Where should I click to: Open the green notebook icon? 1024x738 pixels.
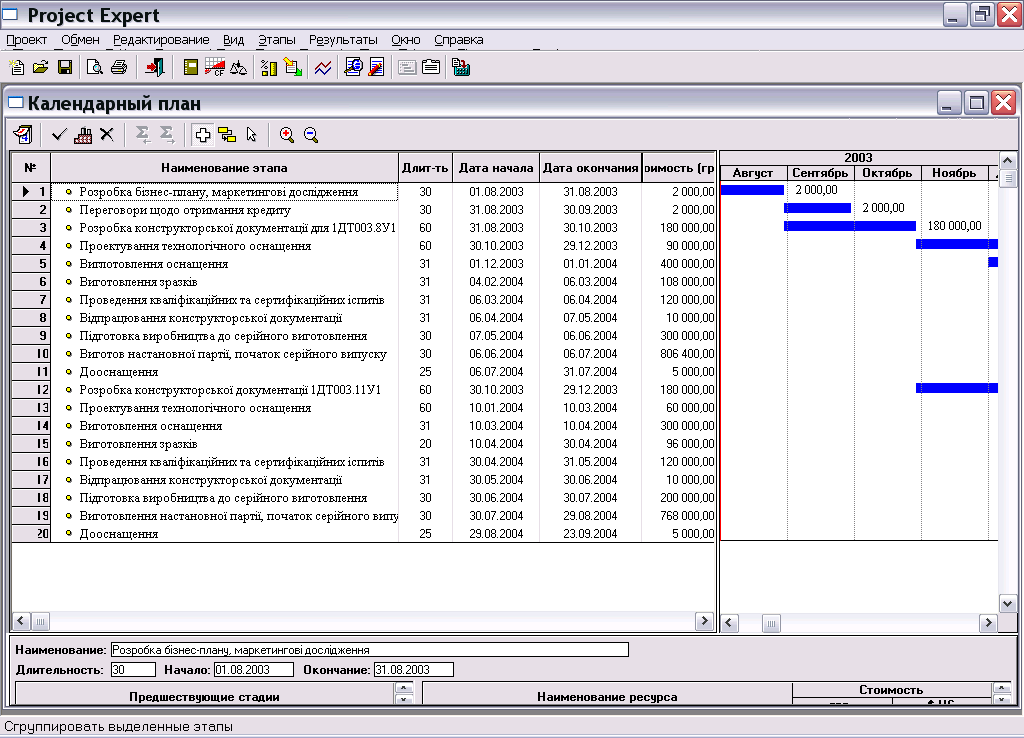[x=191, y=67]
